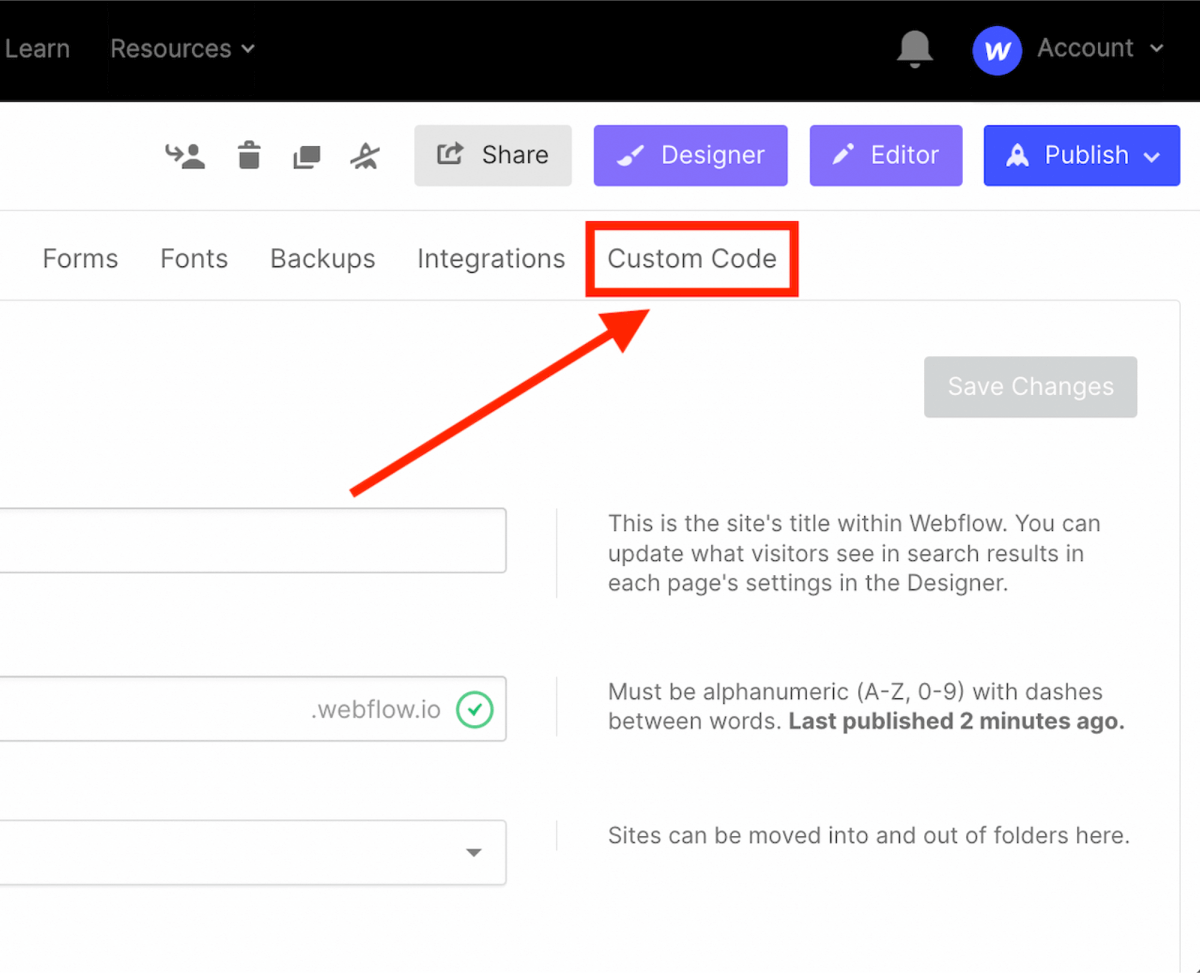Click the .webflow.io subdomain field
Viewport: 1200px width, 973px height.
point(252,709)
